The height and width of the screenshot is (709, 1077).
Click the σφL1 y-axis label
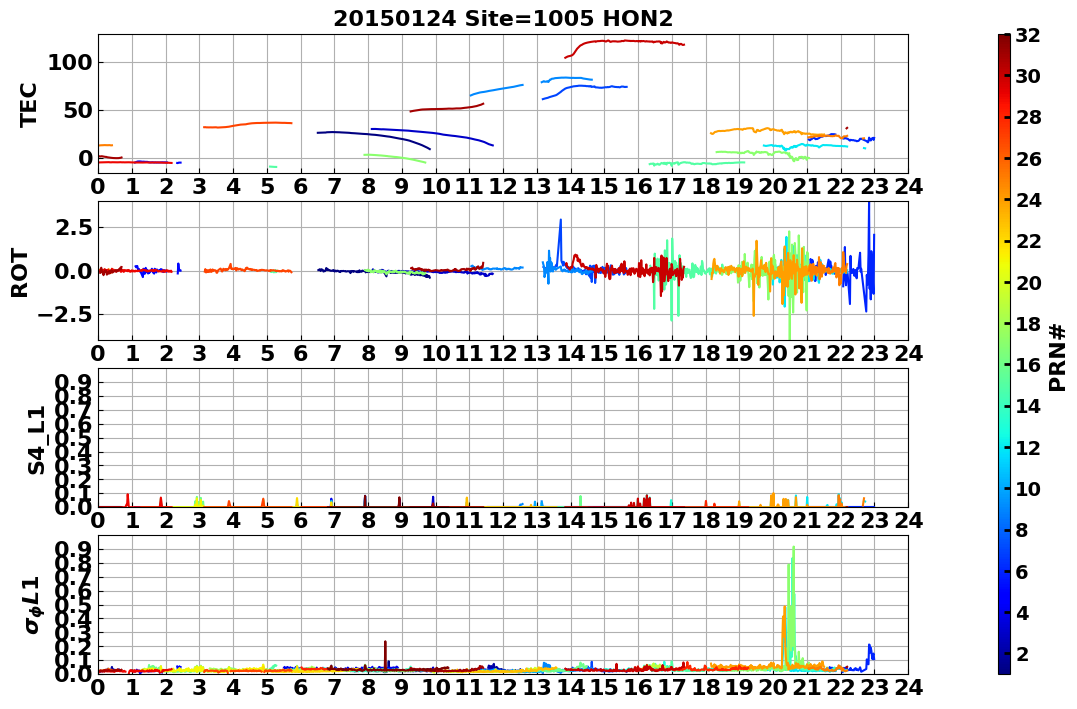click(x=33, y=605)
